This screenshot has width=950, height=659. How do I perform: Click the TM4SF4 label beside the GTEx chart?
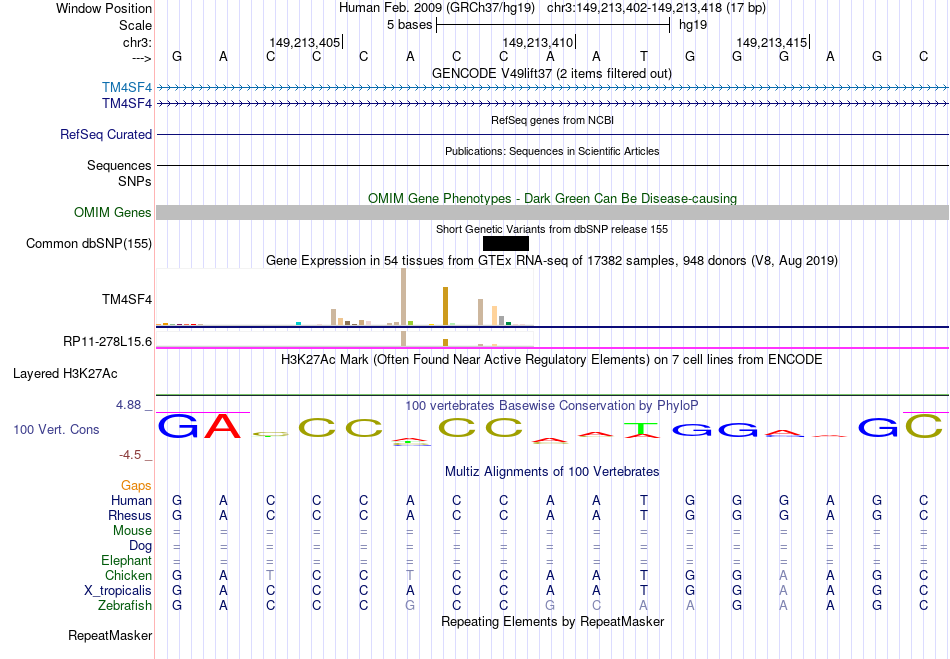point(127,299)
